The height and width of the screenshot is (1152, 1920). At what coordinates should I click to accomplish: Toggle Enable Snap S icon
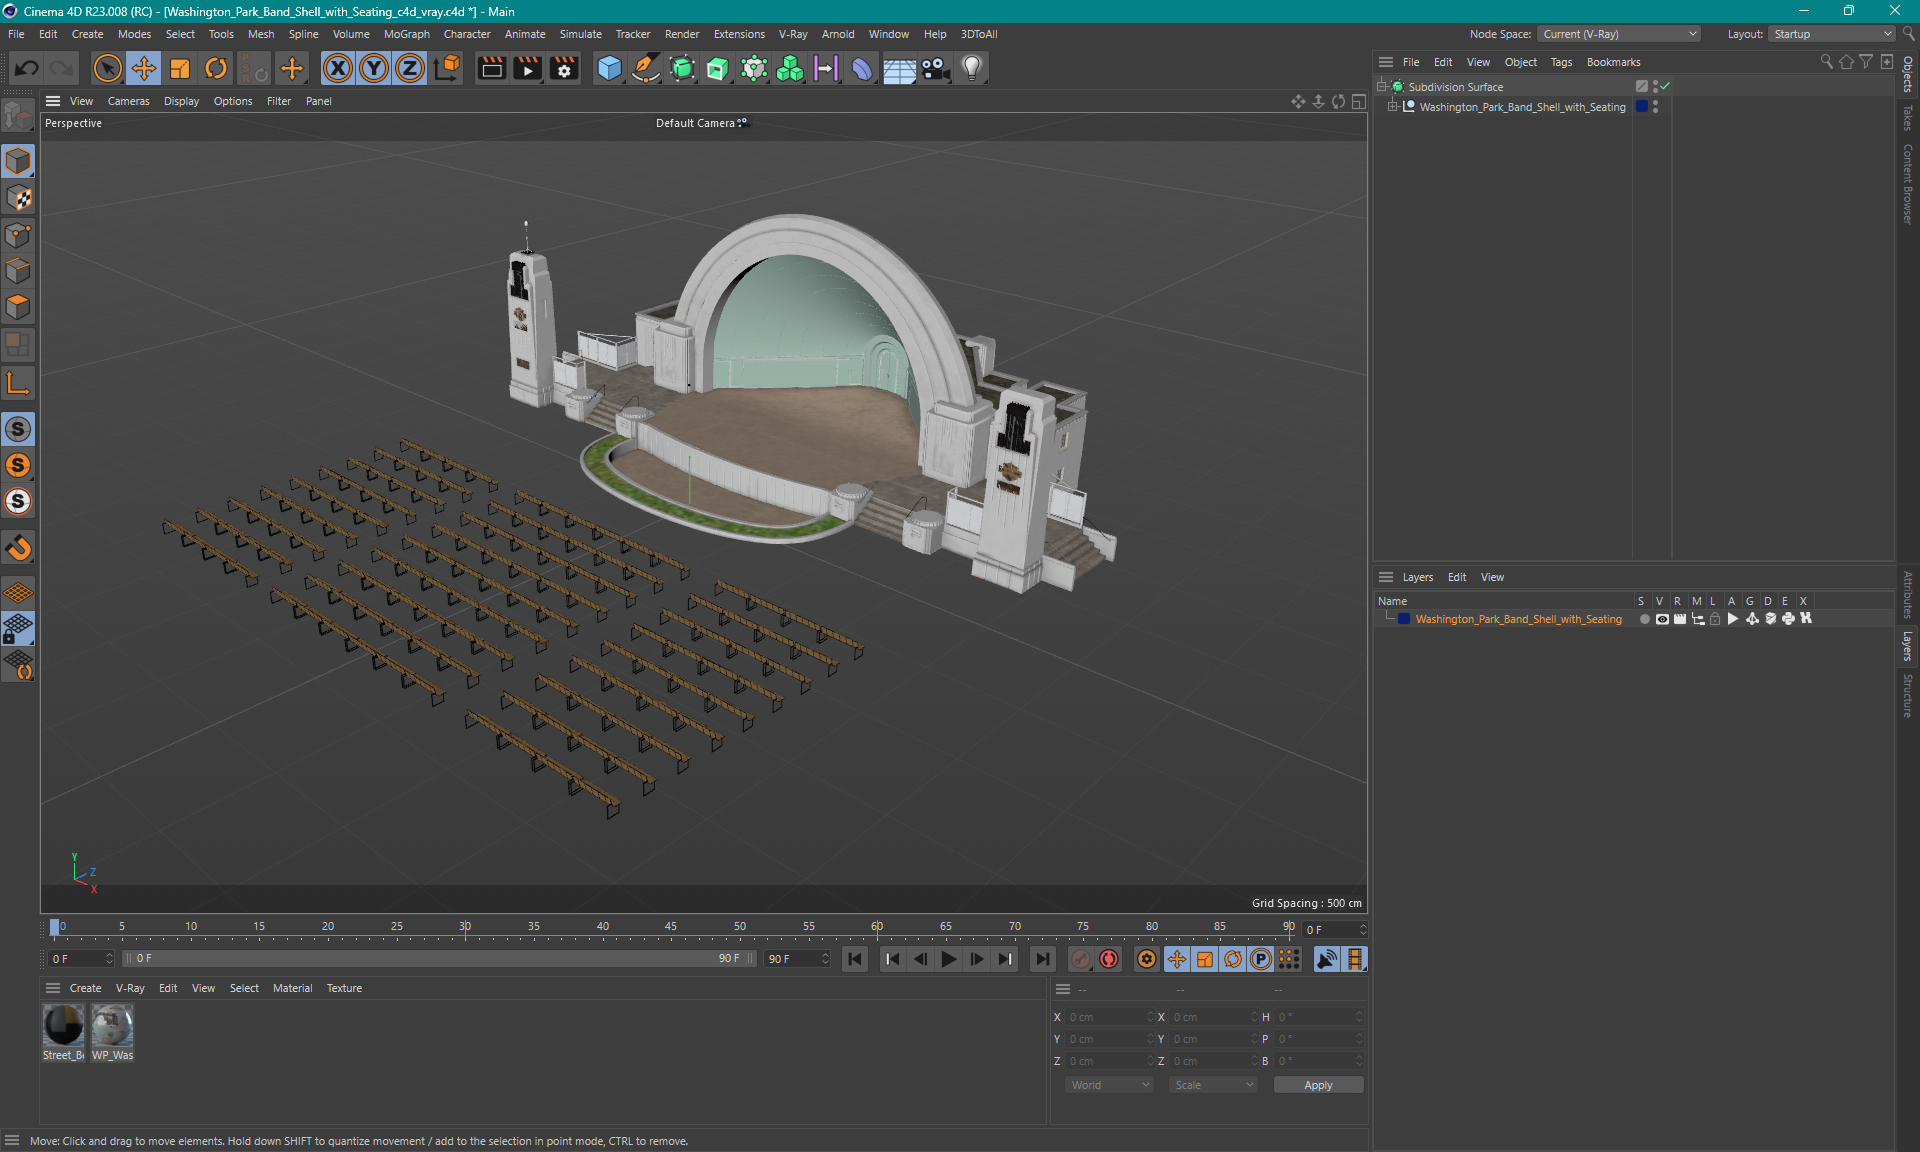(18, 429)
